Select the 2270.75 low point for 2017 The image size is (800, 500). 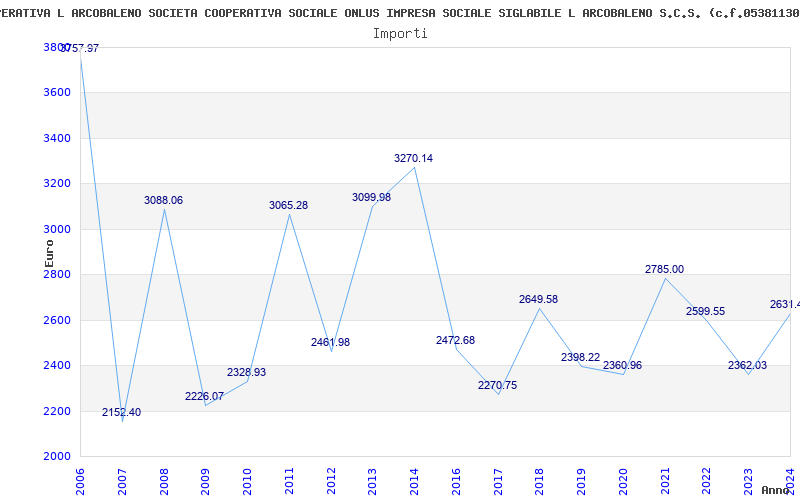click(498, 394)
